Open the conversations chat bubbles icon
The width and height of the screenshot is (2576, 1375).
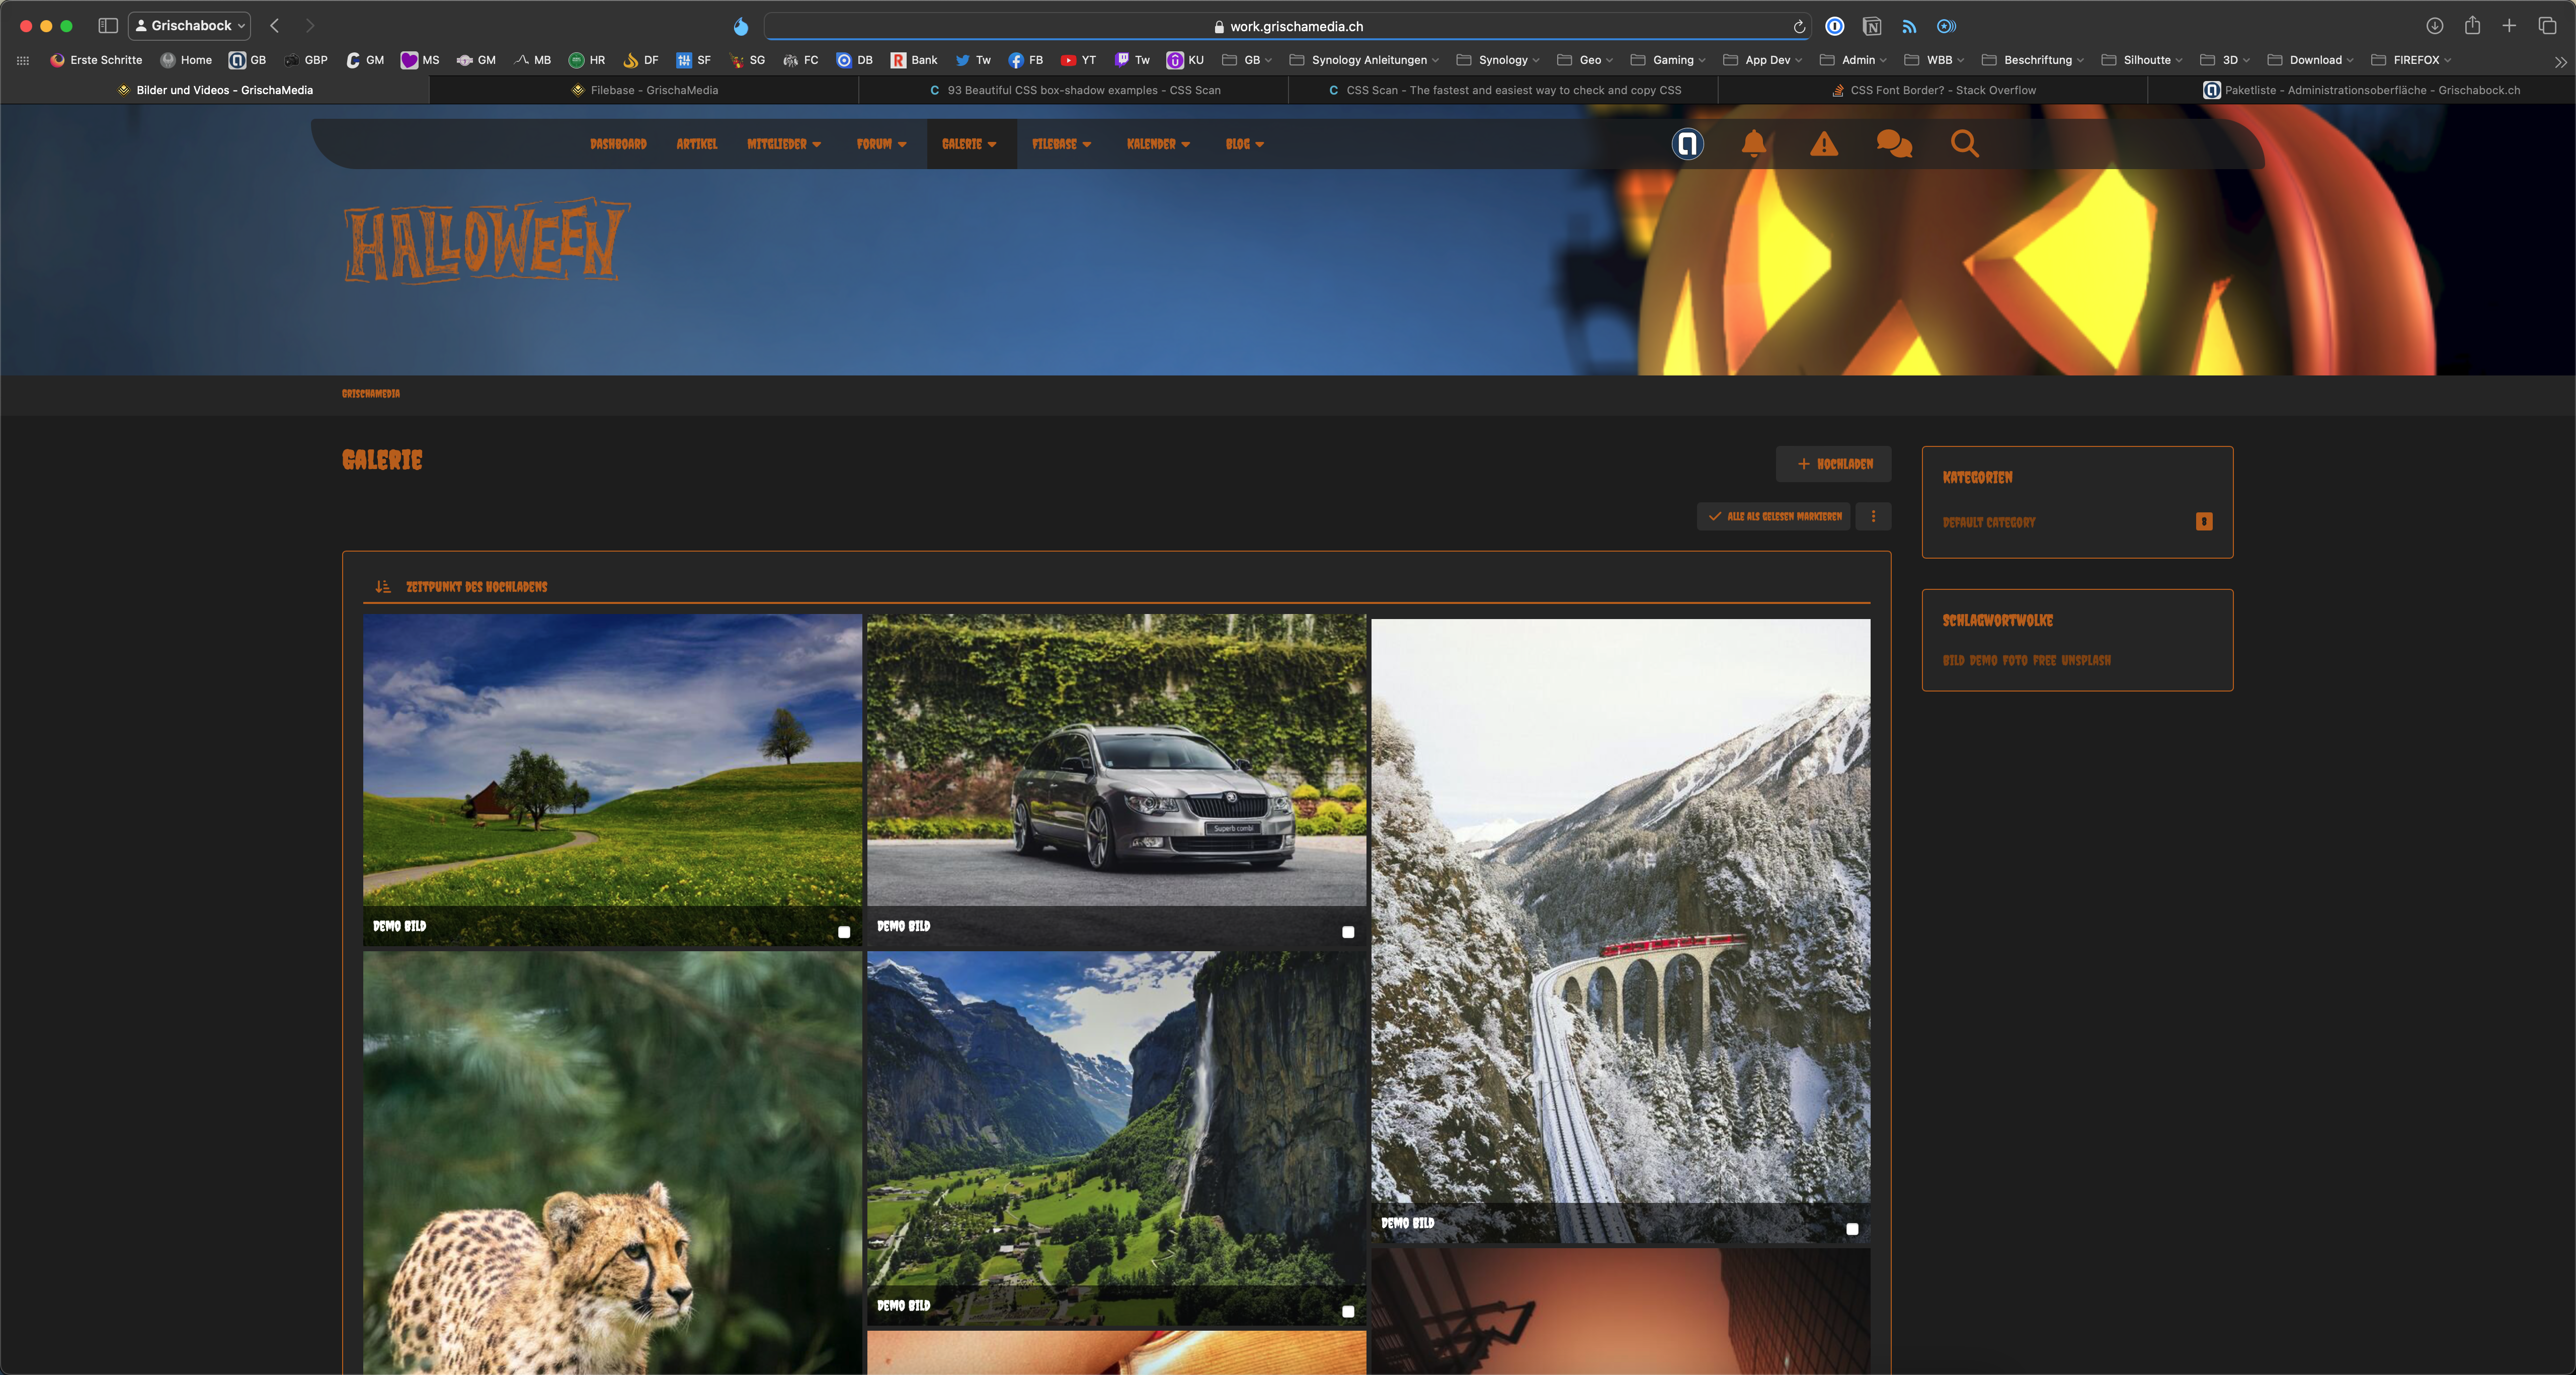[1894, 144]
